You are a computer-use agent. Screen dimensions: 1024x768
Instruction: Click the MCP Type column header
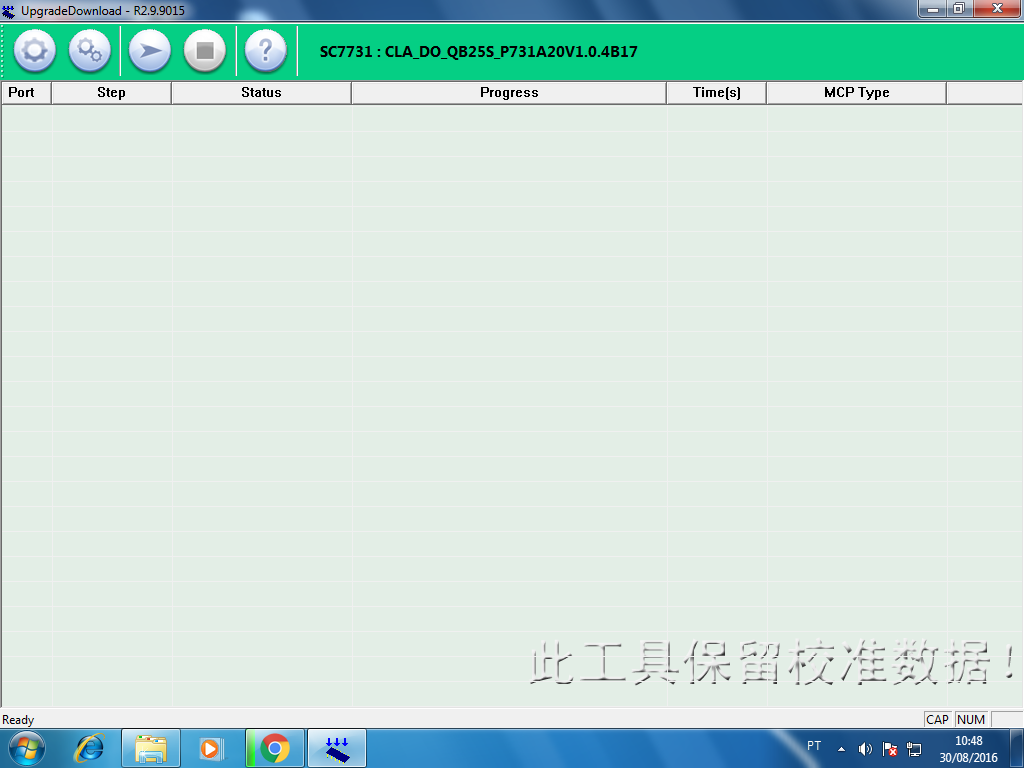point(856,92)
